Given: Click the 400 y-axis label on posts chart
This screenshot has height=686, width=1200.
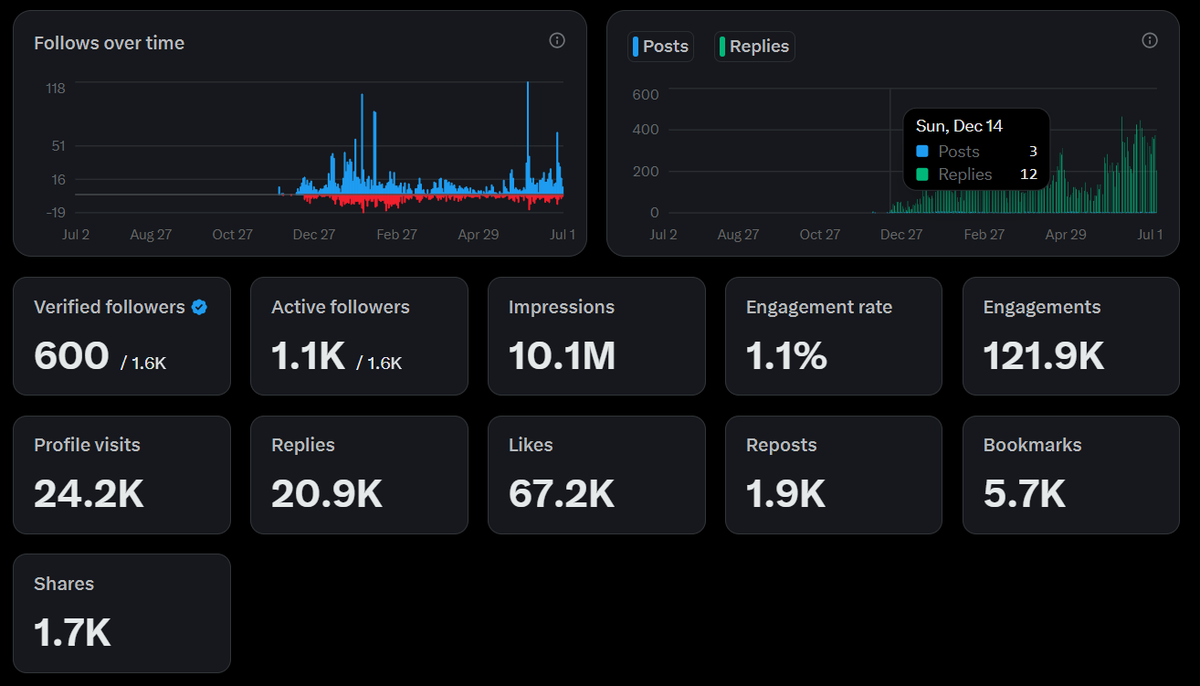Looking at the screenshot, I should [x=646, y=129].
